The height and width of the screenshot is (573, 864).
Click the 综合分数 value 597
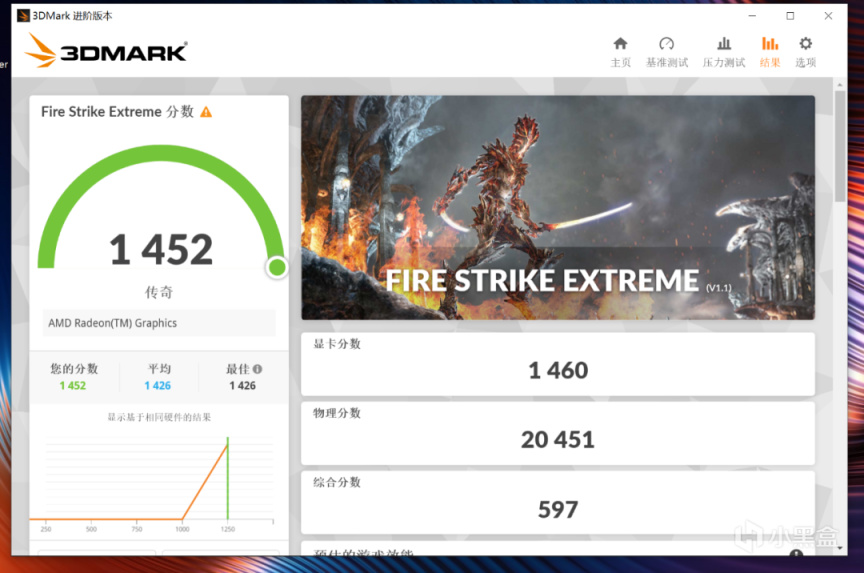(x=558, y=510)
